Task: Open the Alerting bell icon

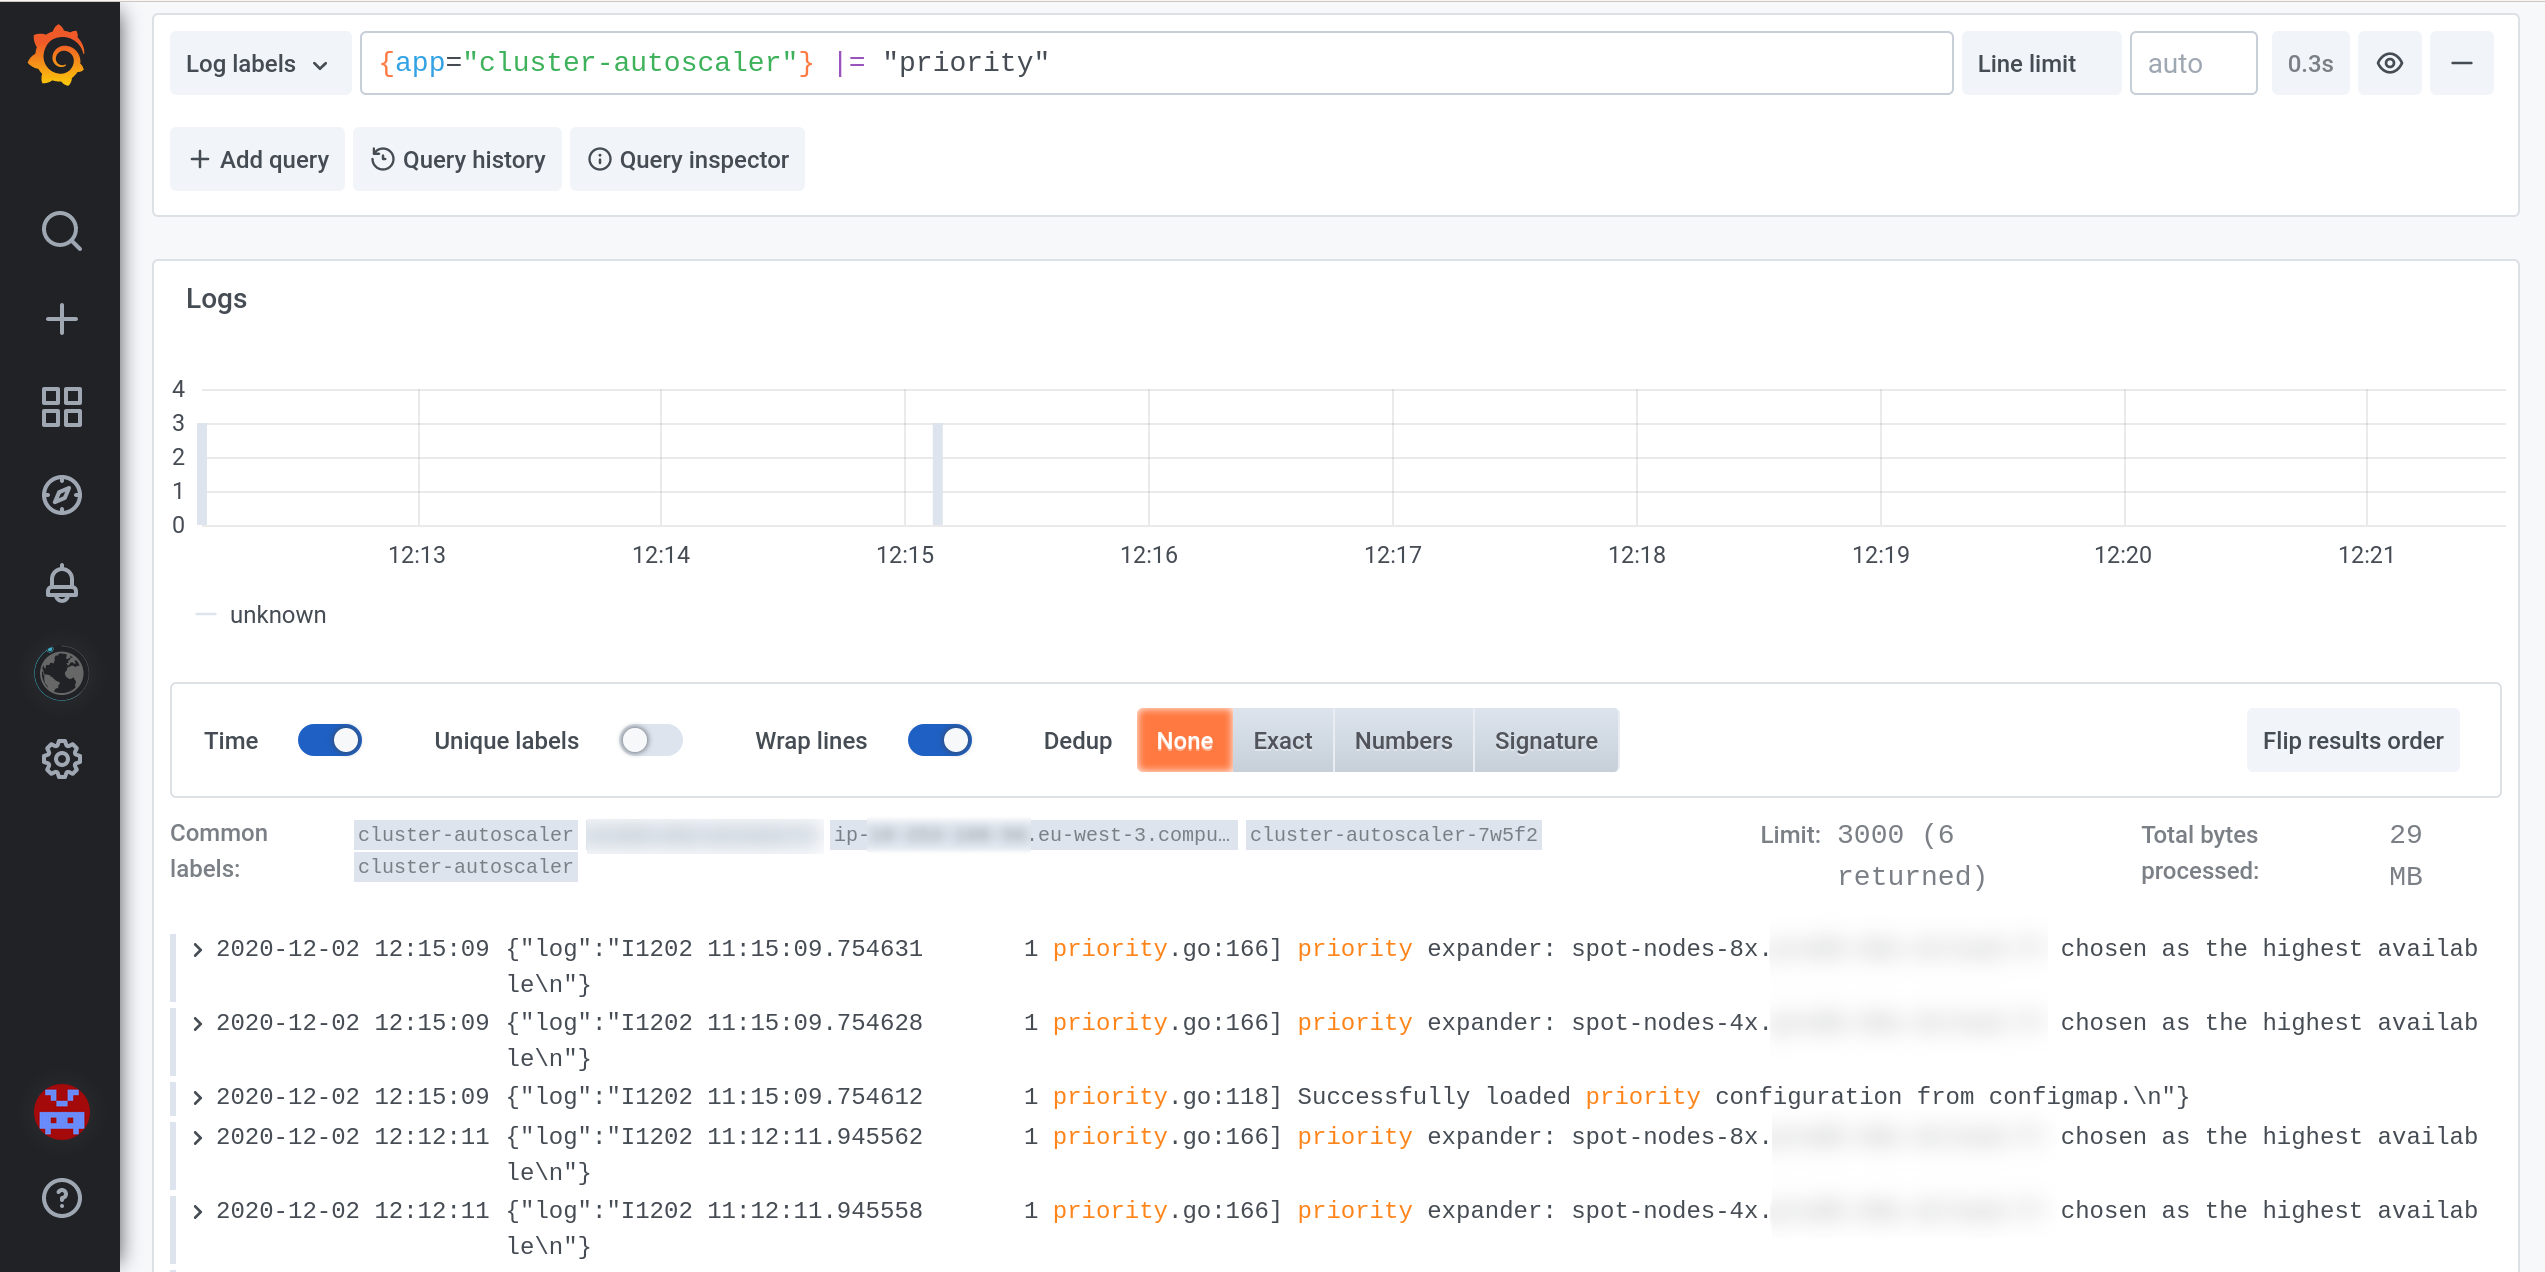Action: click(62, 583)
